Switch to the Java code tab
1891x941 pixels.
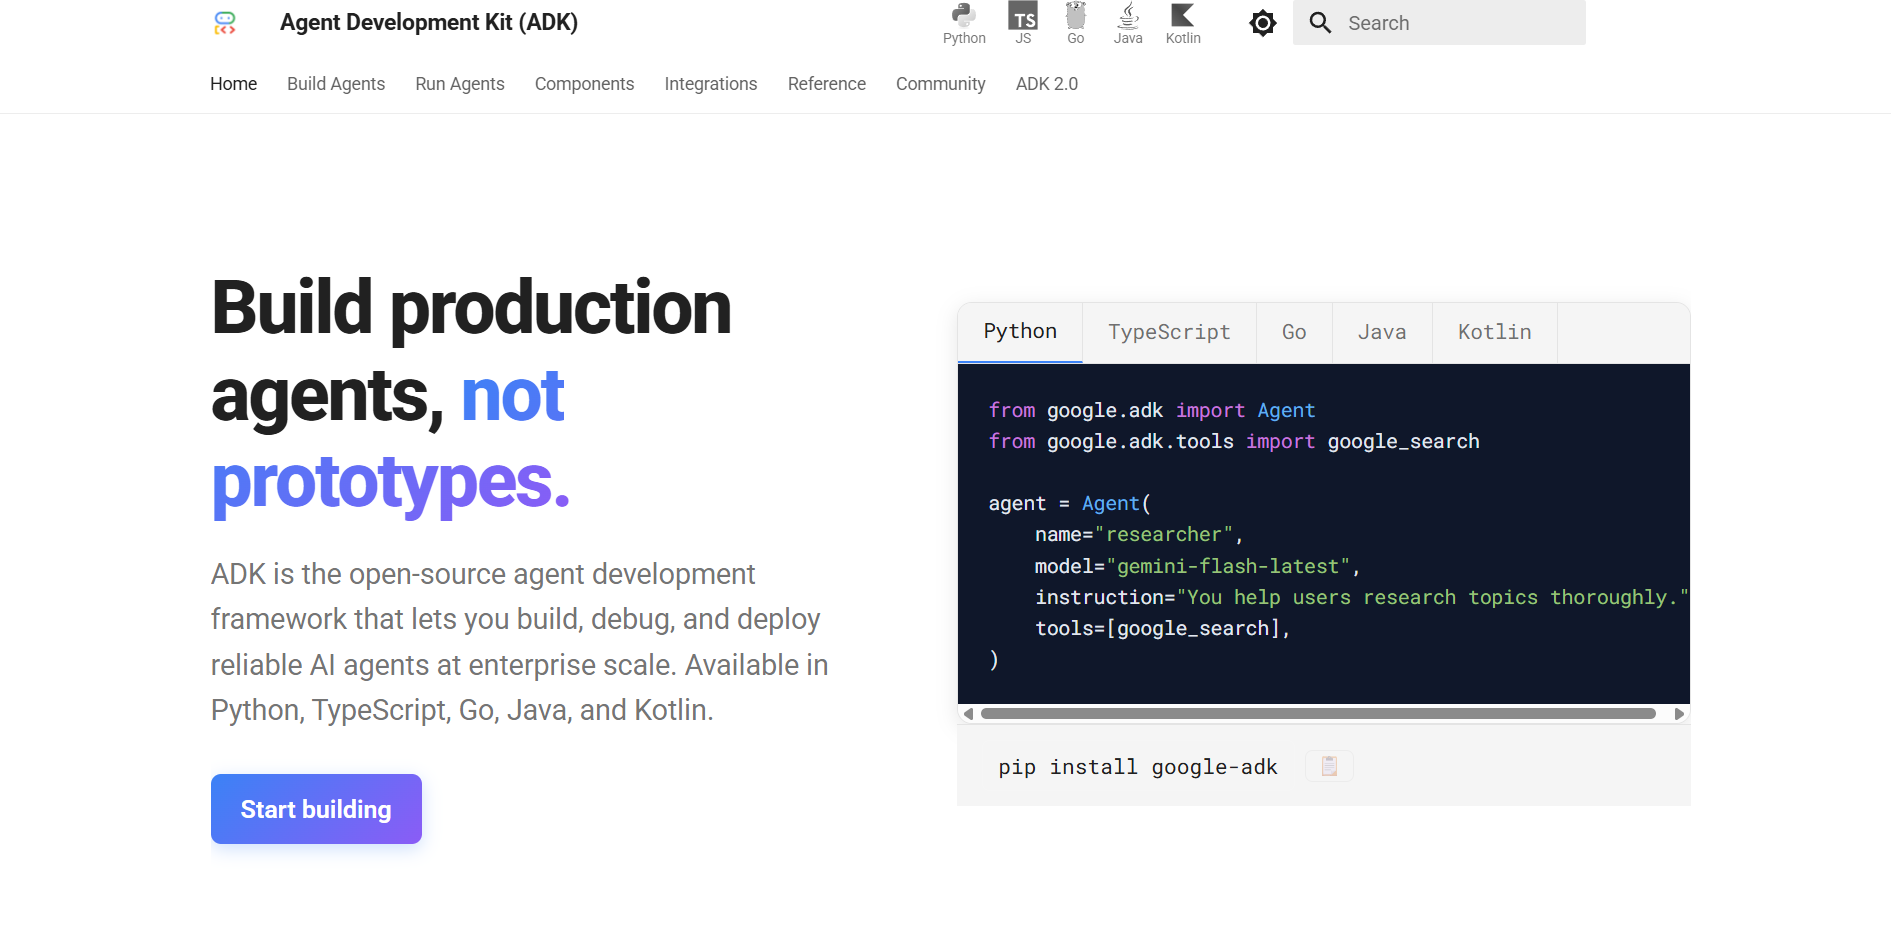[x=1382, y=332]
